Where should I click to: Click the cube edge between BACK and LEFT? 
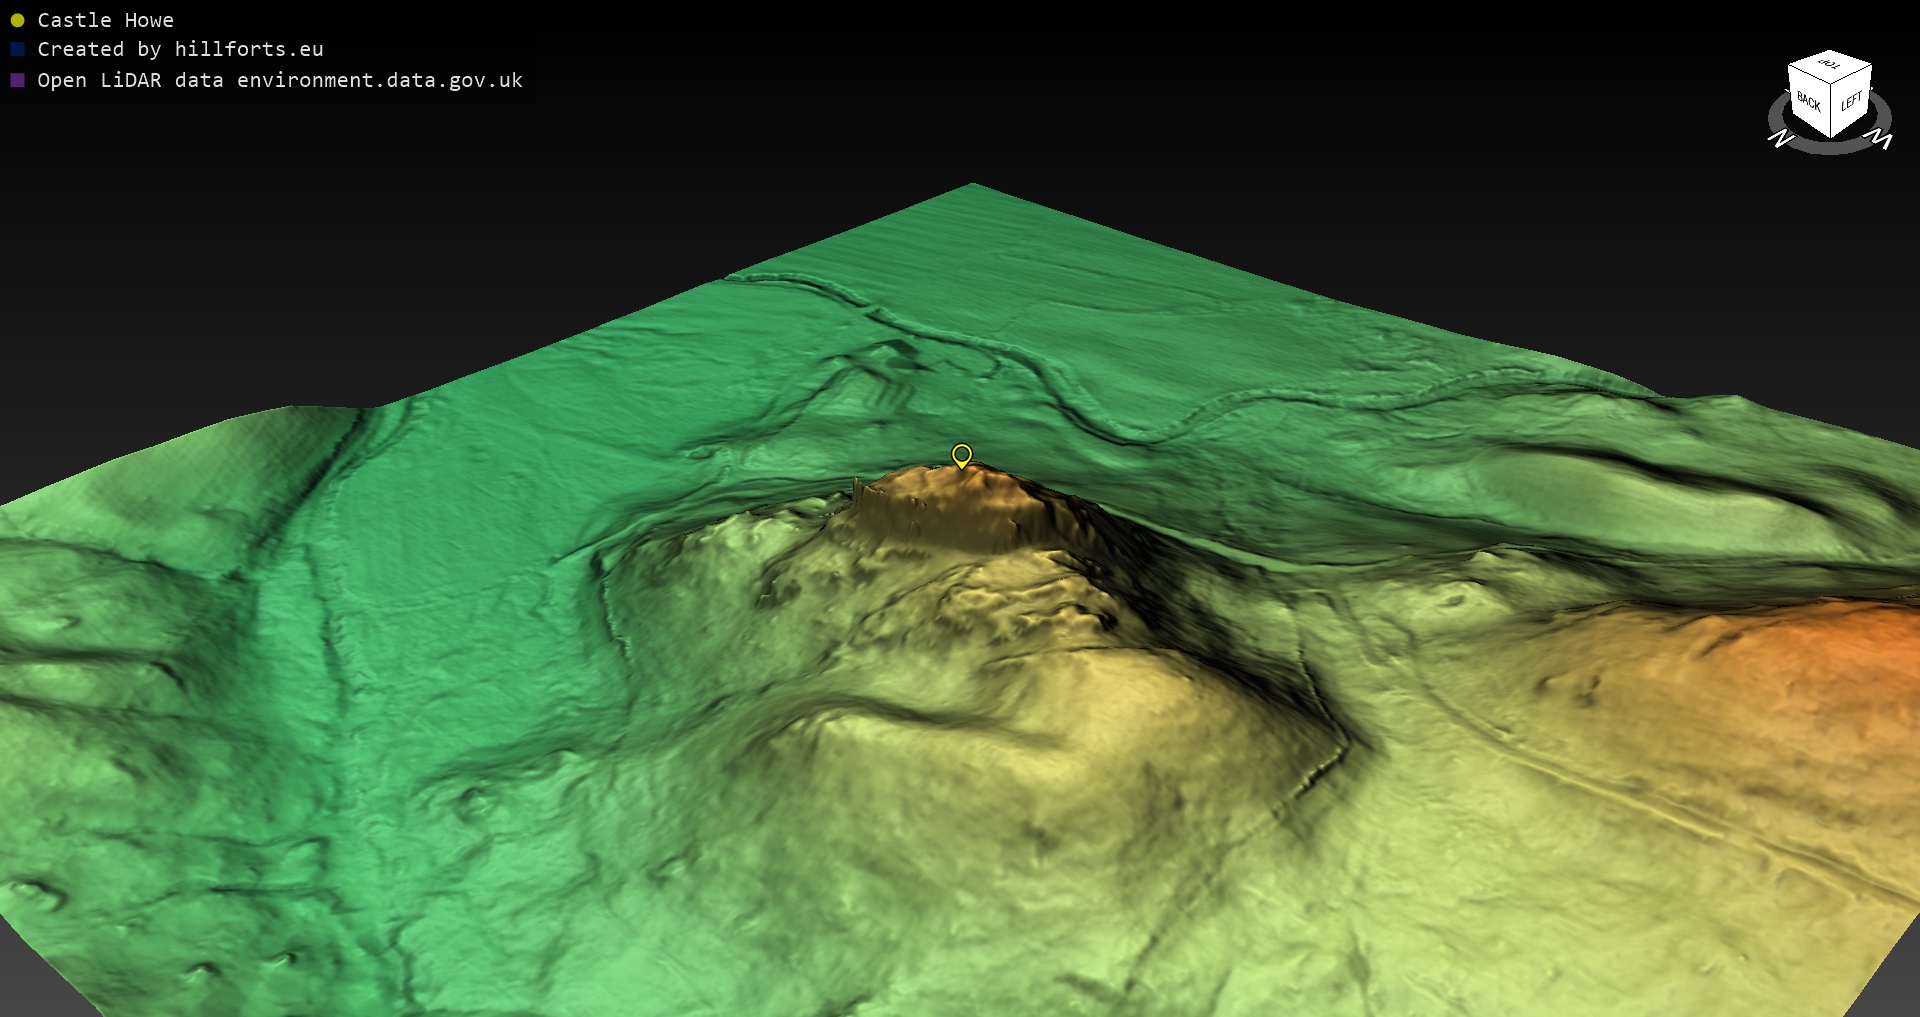point(1831,111)
